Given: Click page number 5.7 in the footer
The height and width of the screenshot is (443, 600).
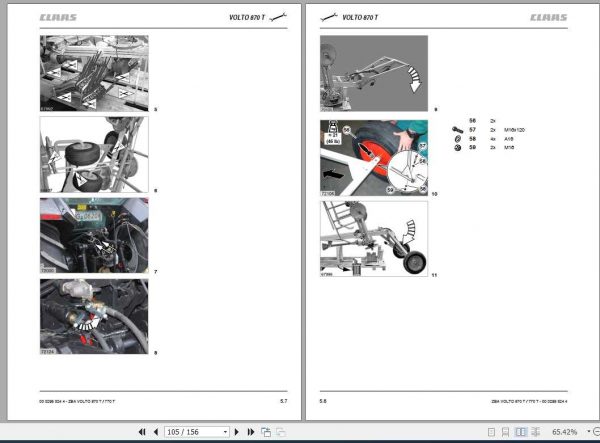Looking at the screenshot, I should [x=284, y=401].
